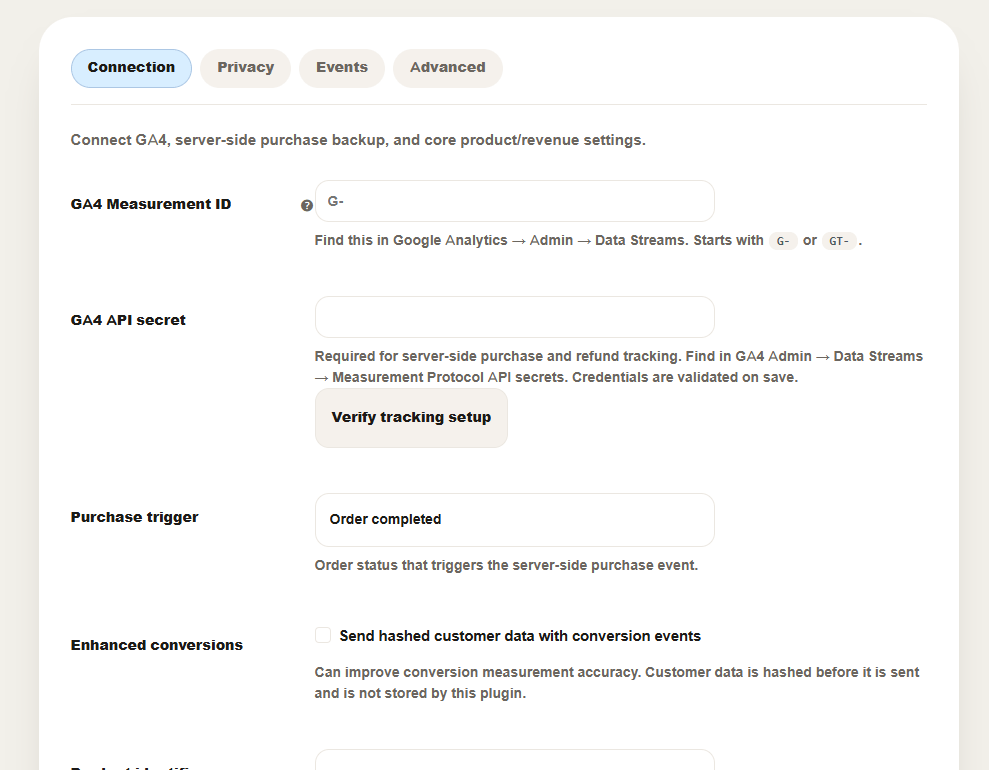The height and width of the screenshot is (770, 989).
Task: Click 'Can improve conversion measurement accuracy' help text
Action: tap(617, 683)
